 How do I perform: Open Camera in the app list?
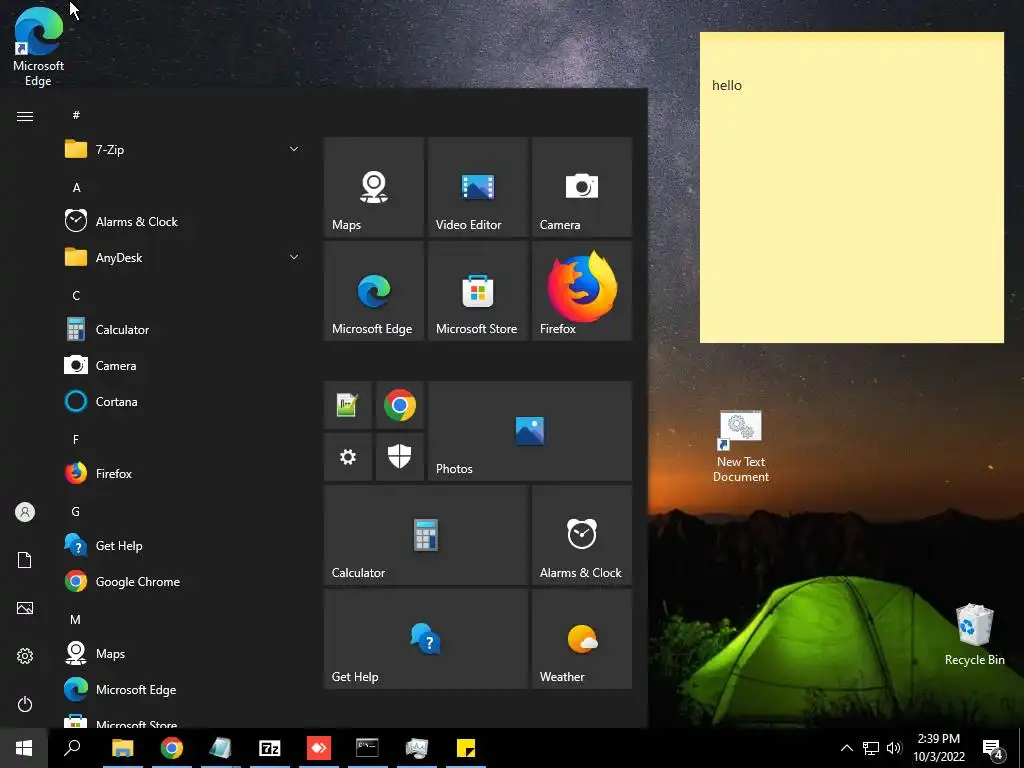(183, 366)
